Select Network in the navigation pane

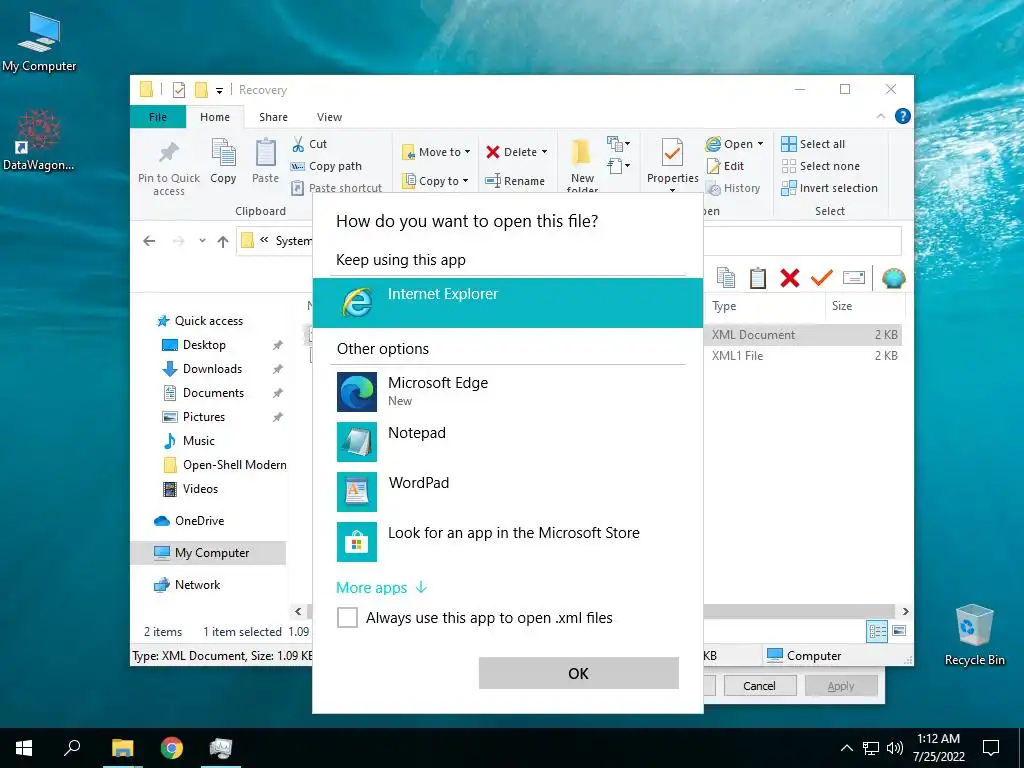pos(197,584)
